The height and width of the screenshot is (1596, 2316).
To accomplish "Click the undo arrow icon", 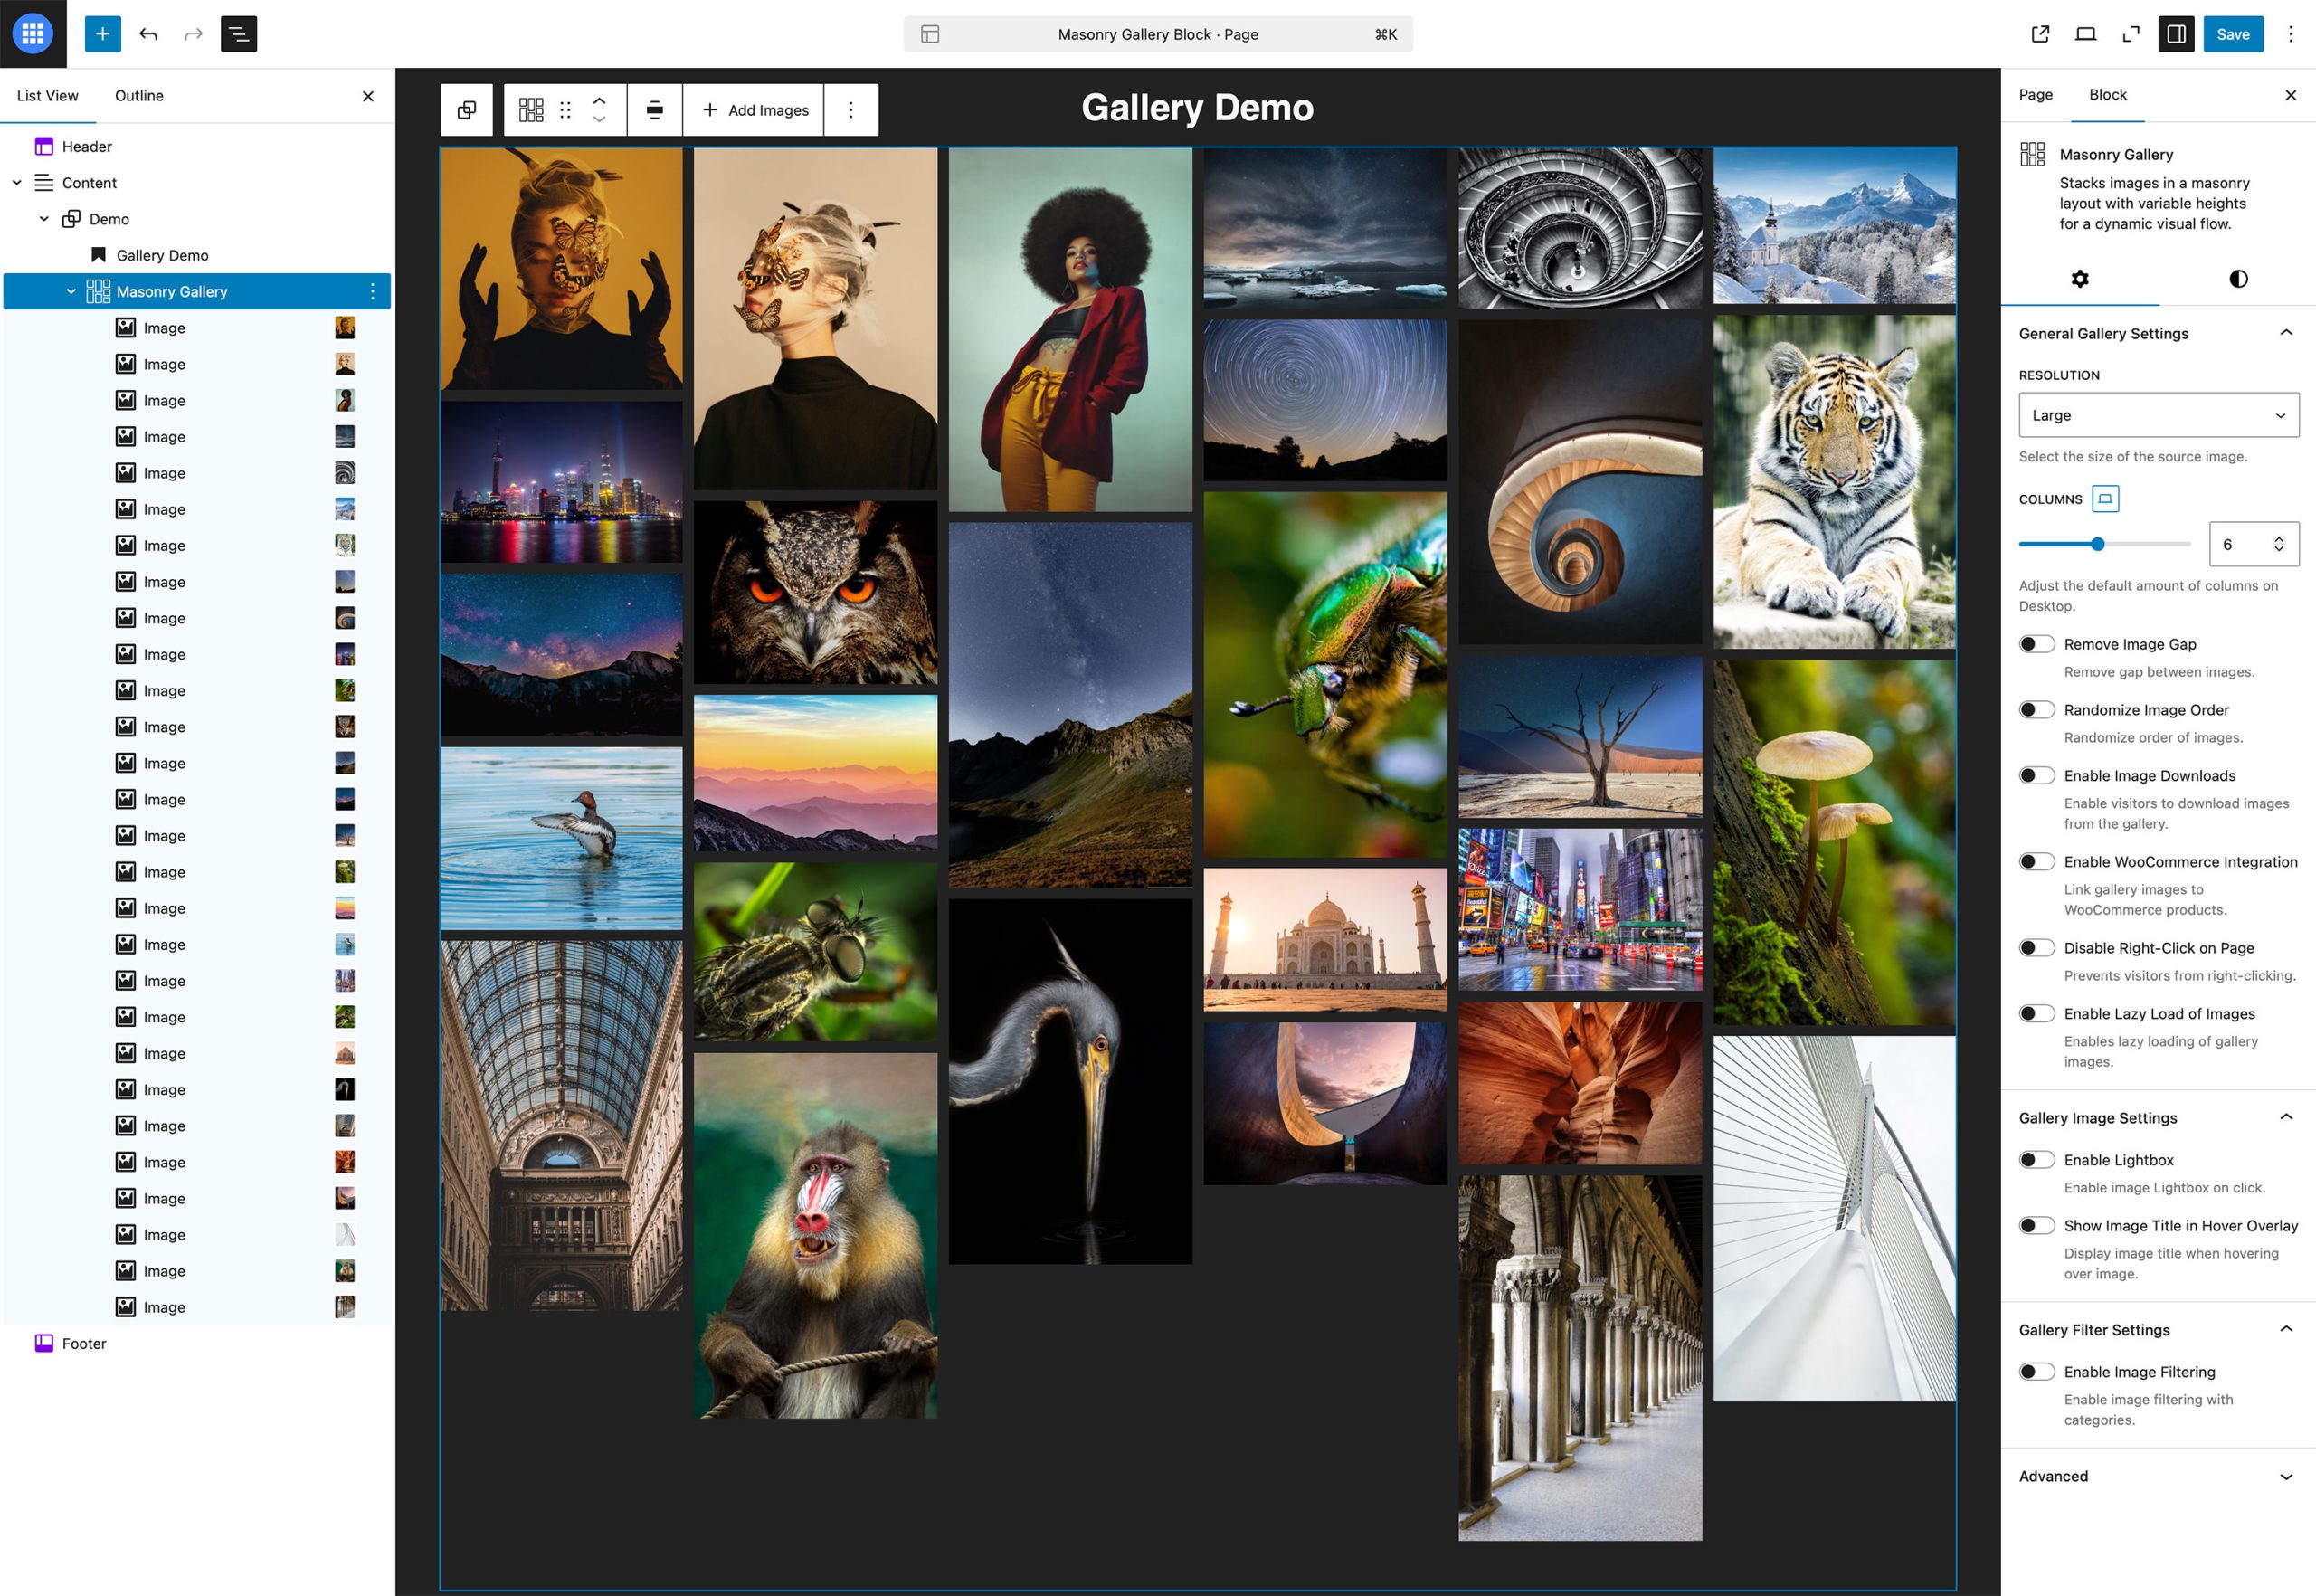I will tap(149, 34).
